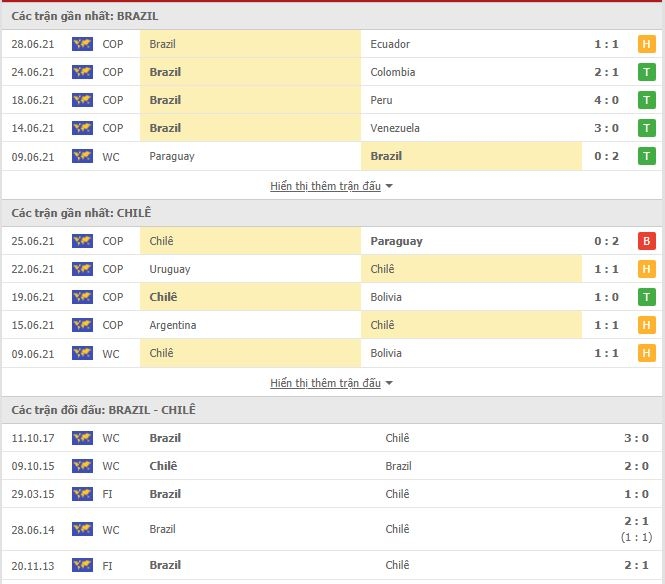Click the H badge in Argentina vs Chilê row
The height and width of the screenshot is (584, 665).
point(646,325)
